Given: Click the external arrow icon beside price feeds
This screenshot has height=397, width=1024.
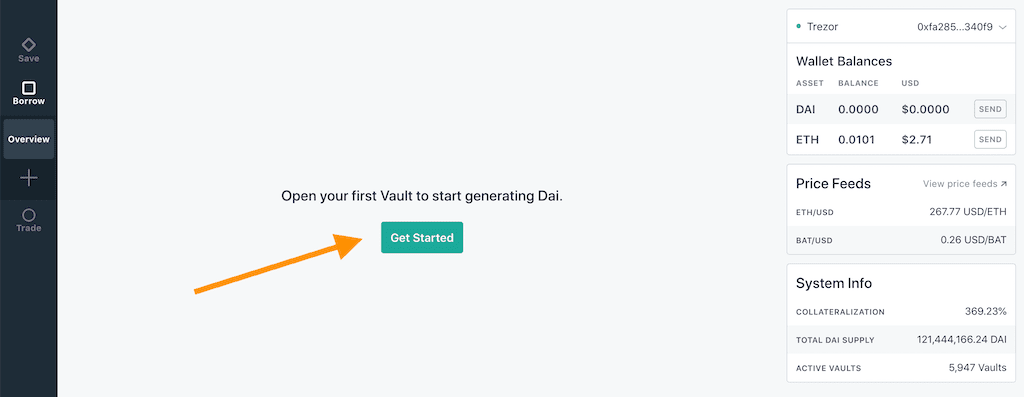Looking at the screenshot, I should 1003,184.
